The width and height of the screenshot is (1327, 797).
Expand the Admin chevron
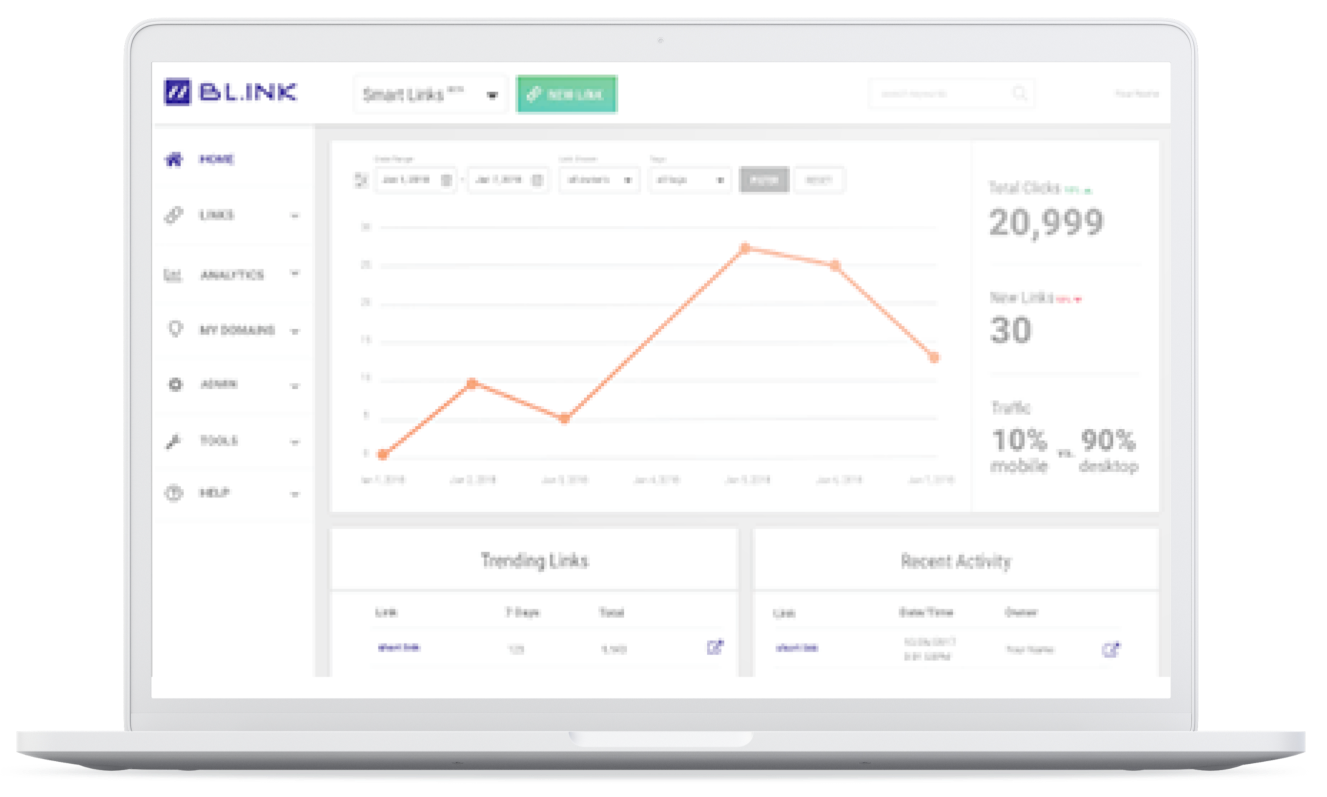coord(295,385)
